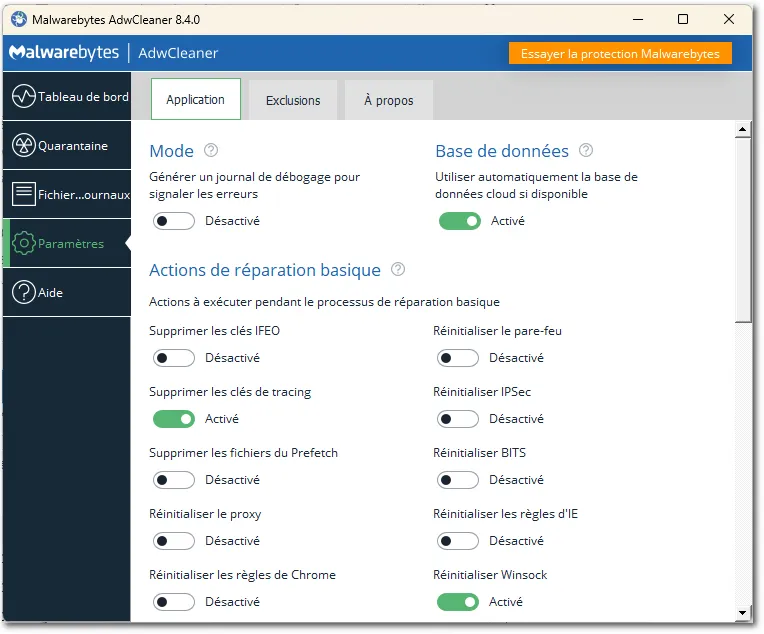Enable the debug journal toggle under Mode
Image resolution: width=764 pixels, height=634 pixels.
(173, 221)
